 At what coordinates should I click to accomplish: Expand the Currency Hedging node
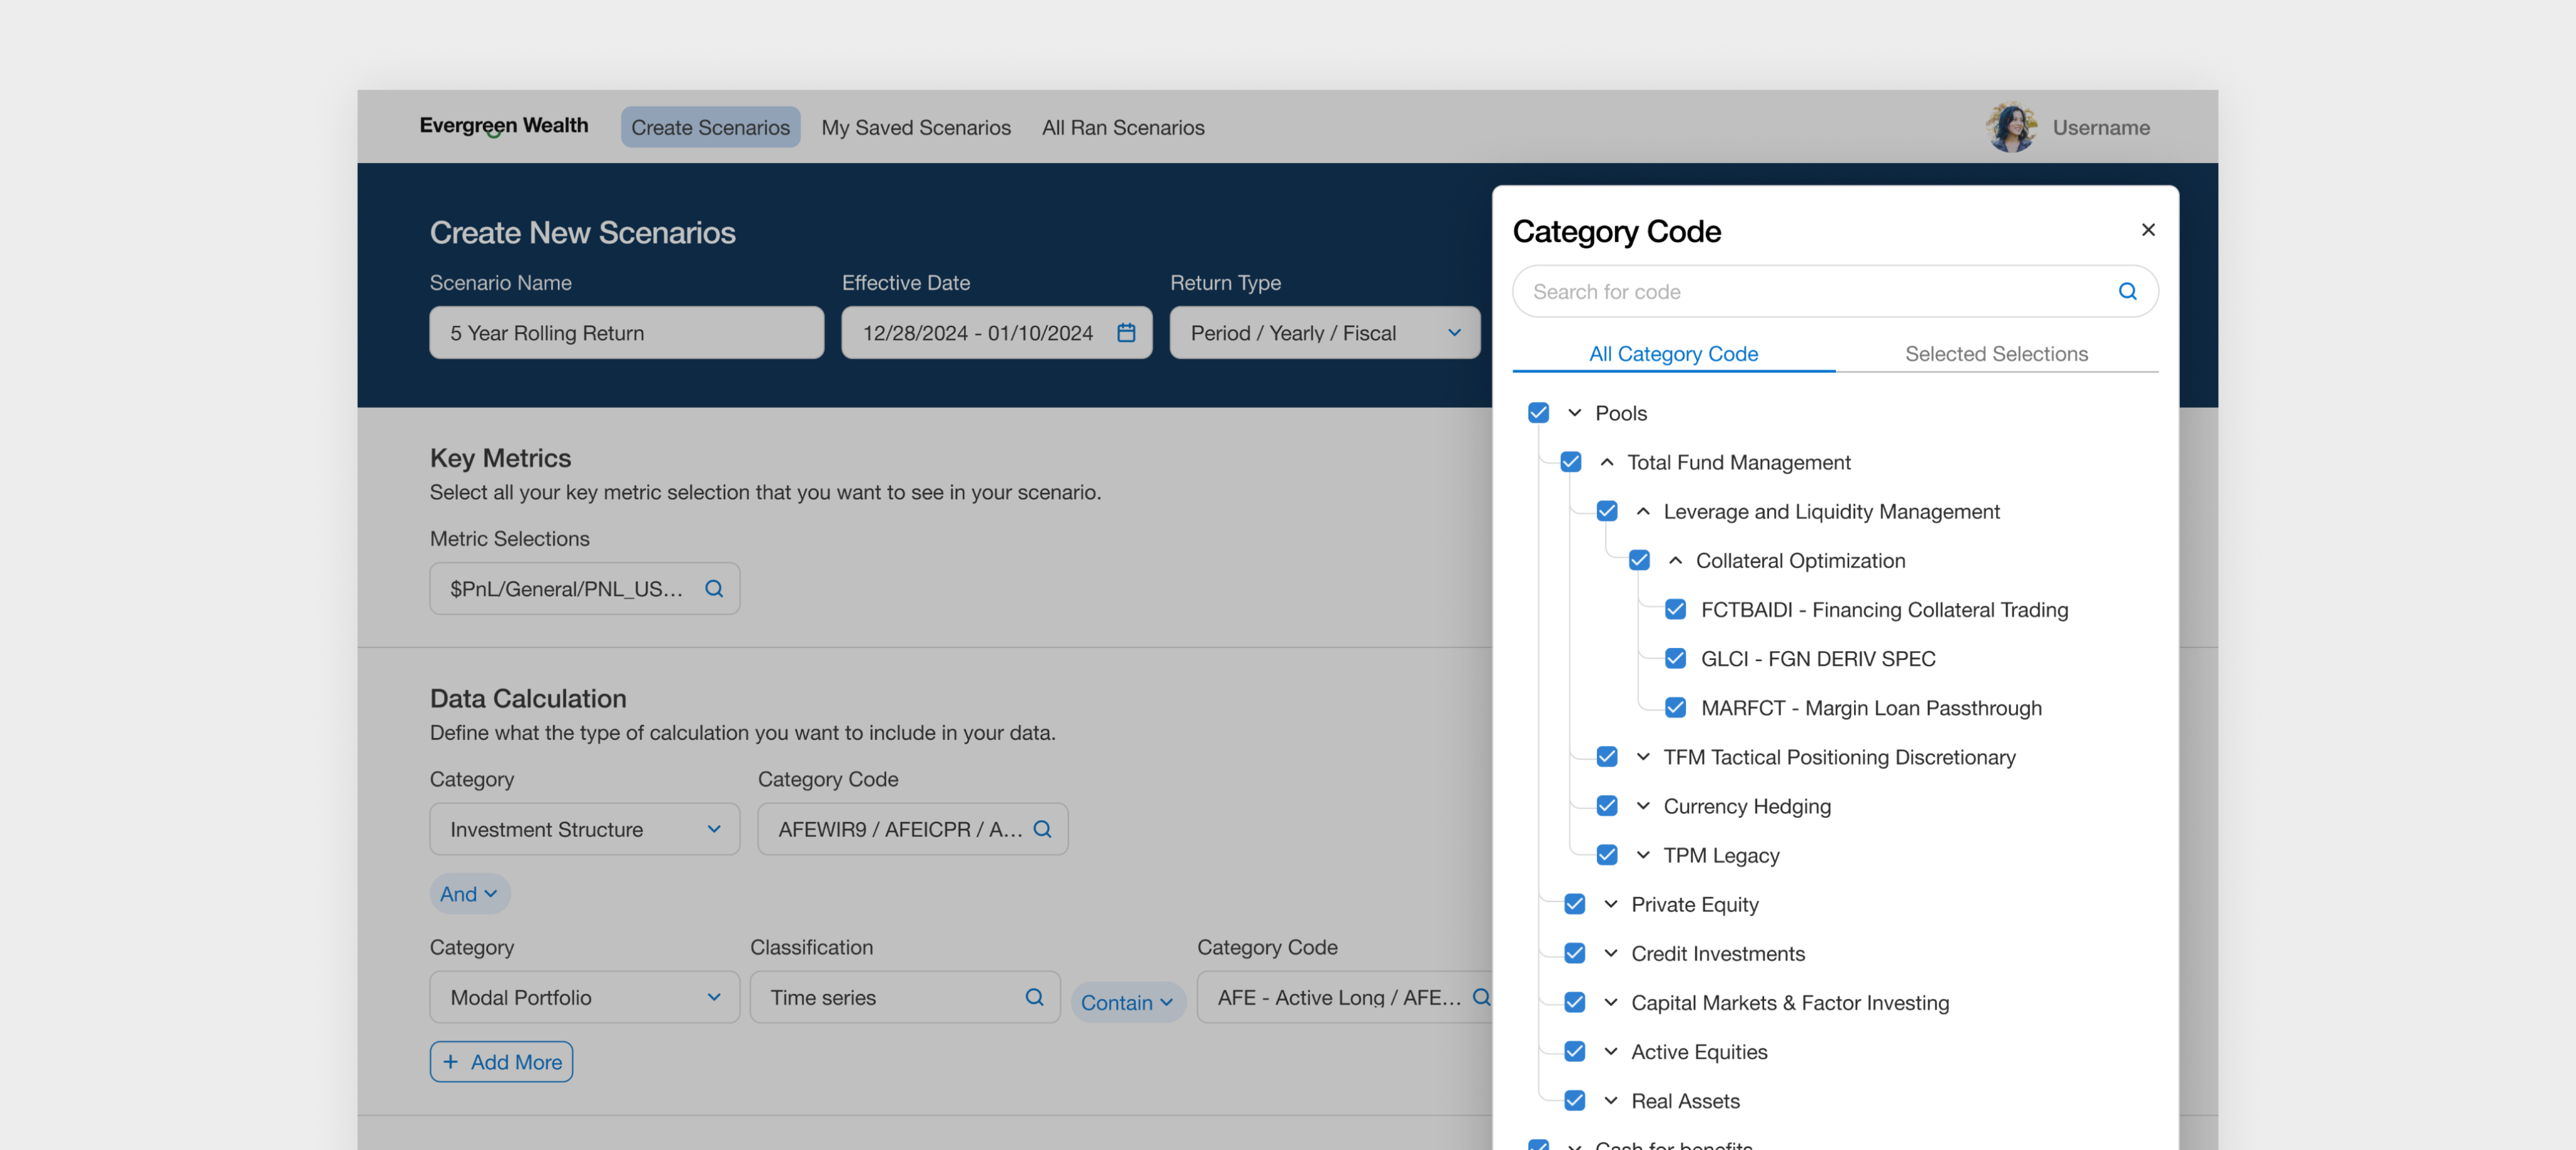point(1642,806)
